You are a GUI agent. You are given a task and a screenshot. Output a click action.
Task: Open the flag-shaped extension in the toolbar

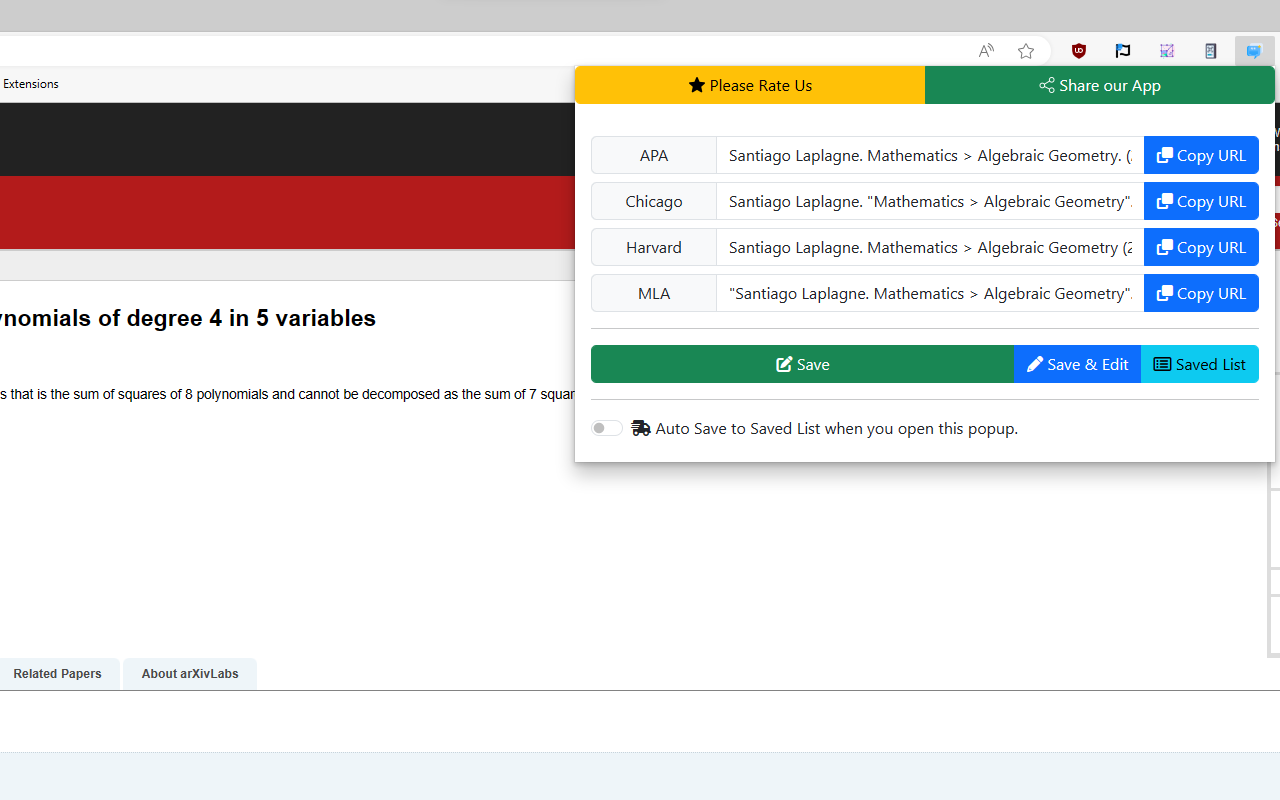1123,51
